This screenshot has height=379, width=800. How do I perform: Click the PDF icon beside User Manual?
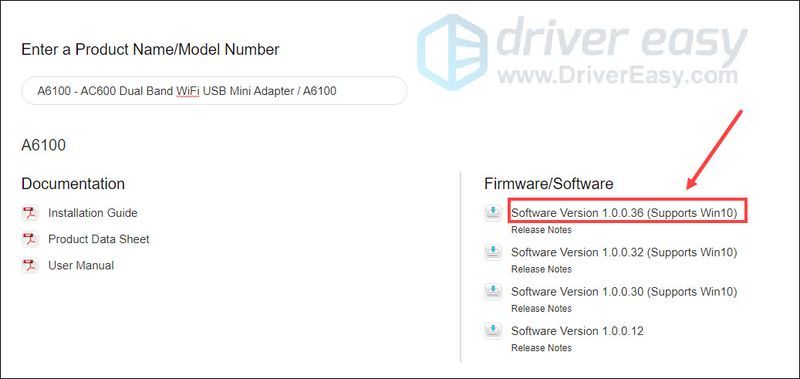click(30, 266)
